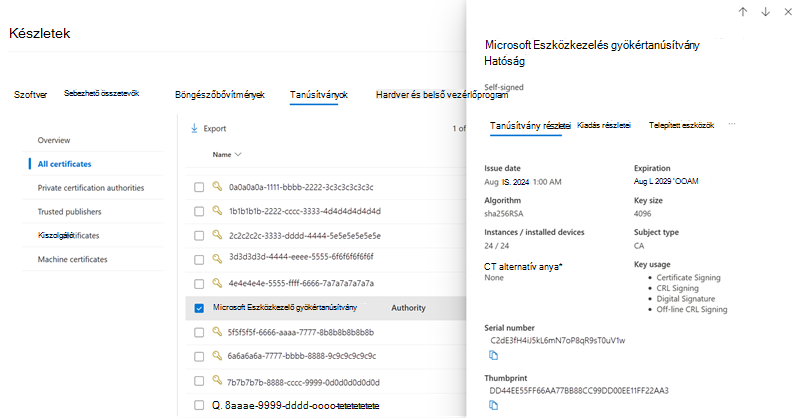Select the Tanúsítványok tab
Viewport: 800px width, 418px height.
(319, 95)
